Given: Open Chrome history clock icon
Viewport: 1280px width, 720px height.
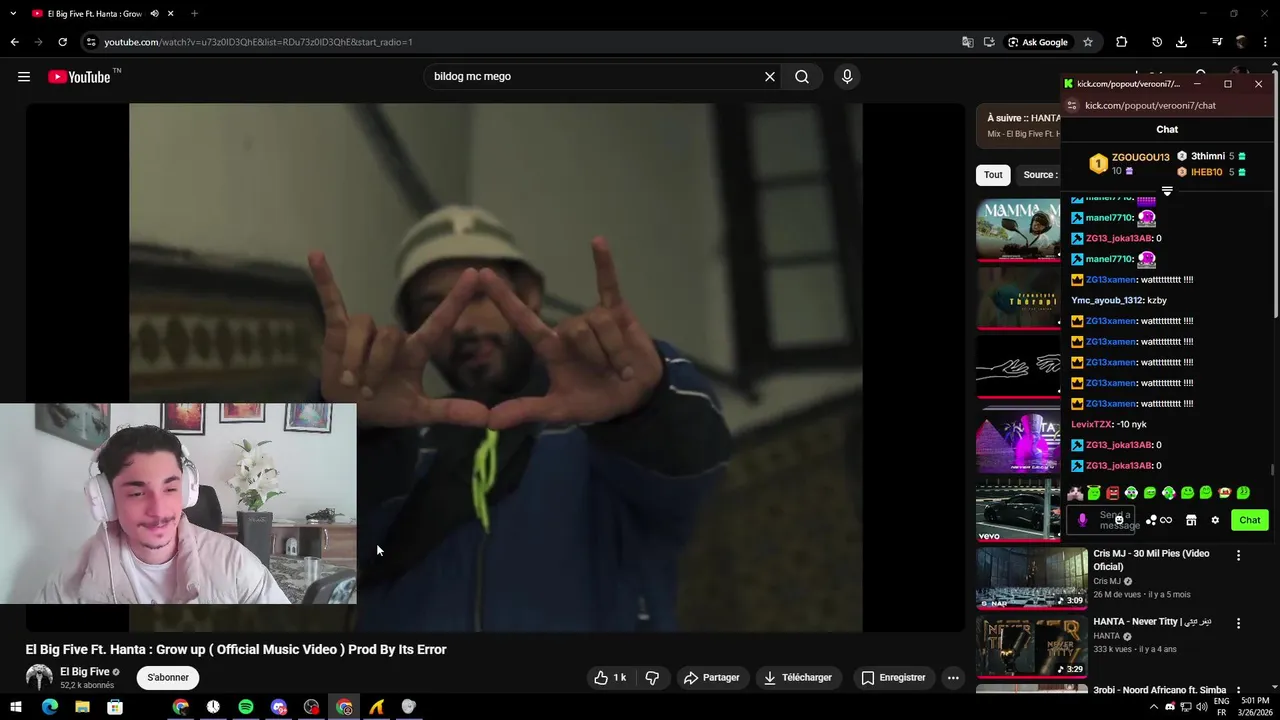Looking at the screenshot, I should [x=1157, y=42].
